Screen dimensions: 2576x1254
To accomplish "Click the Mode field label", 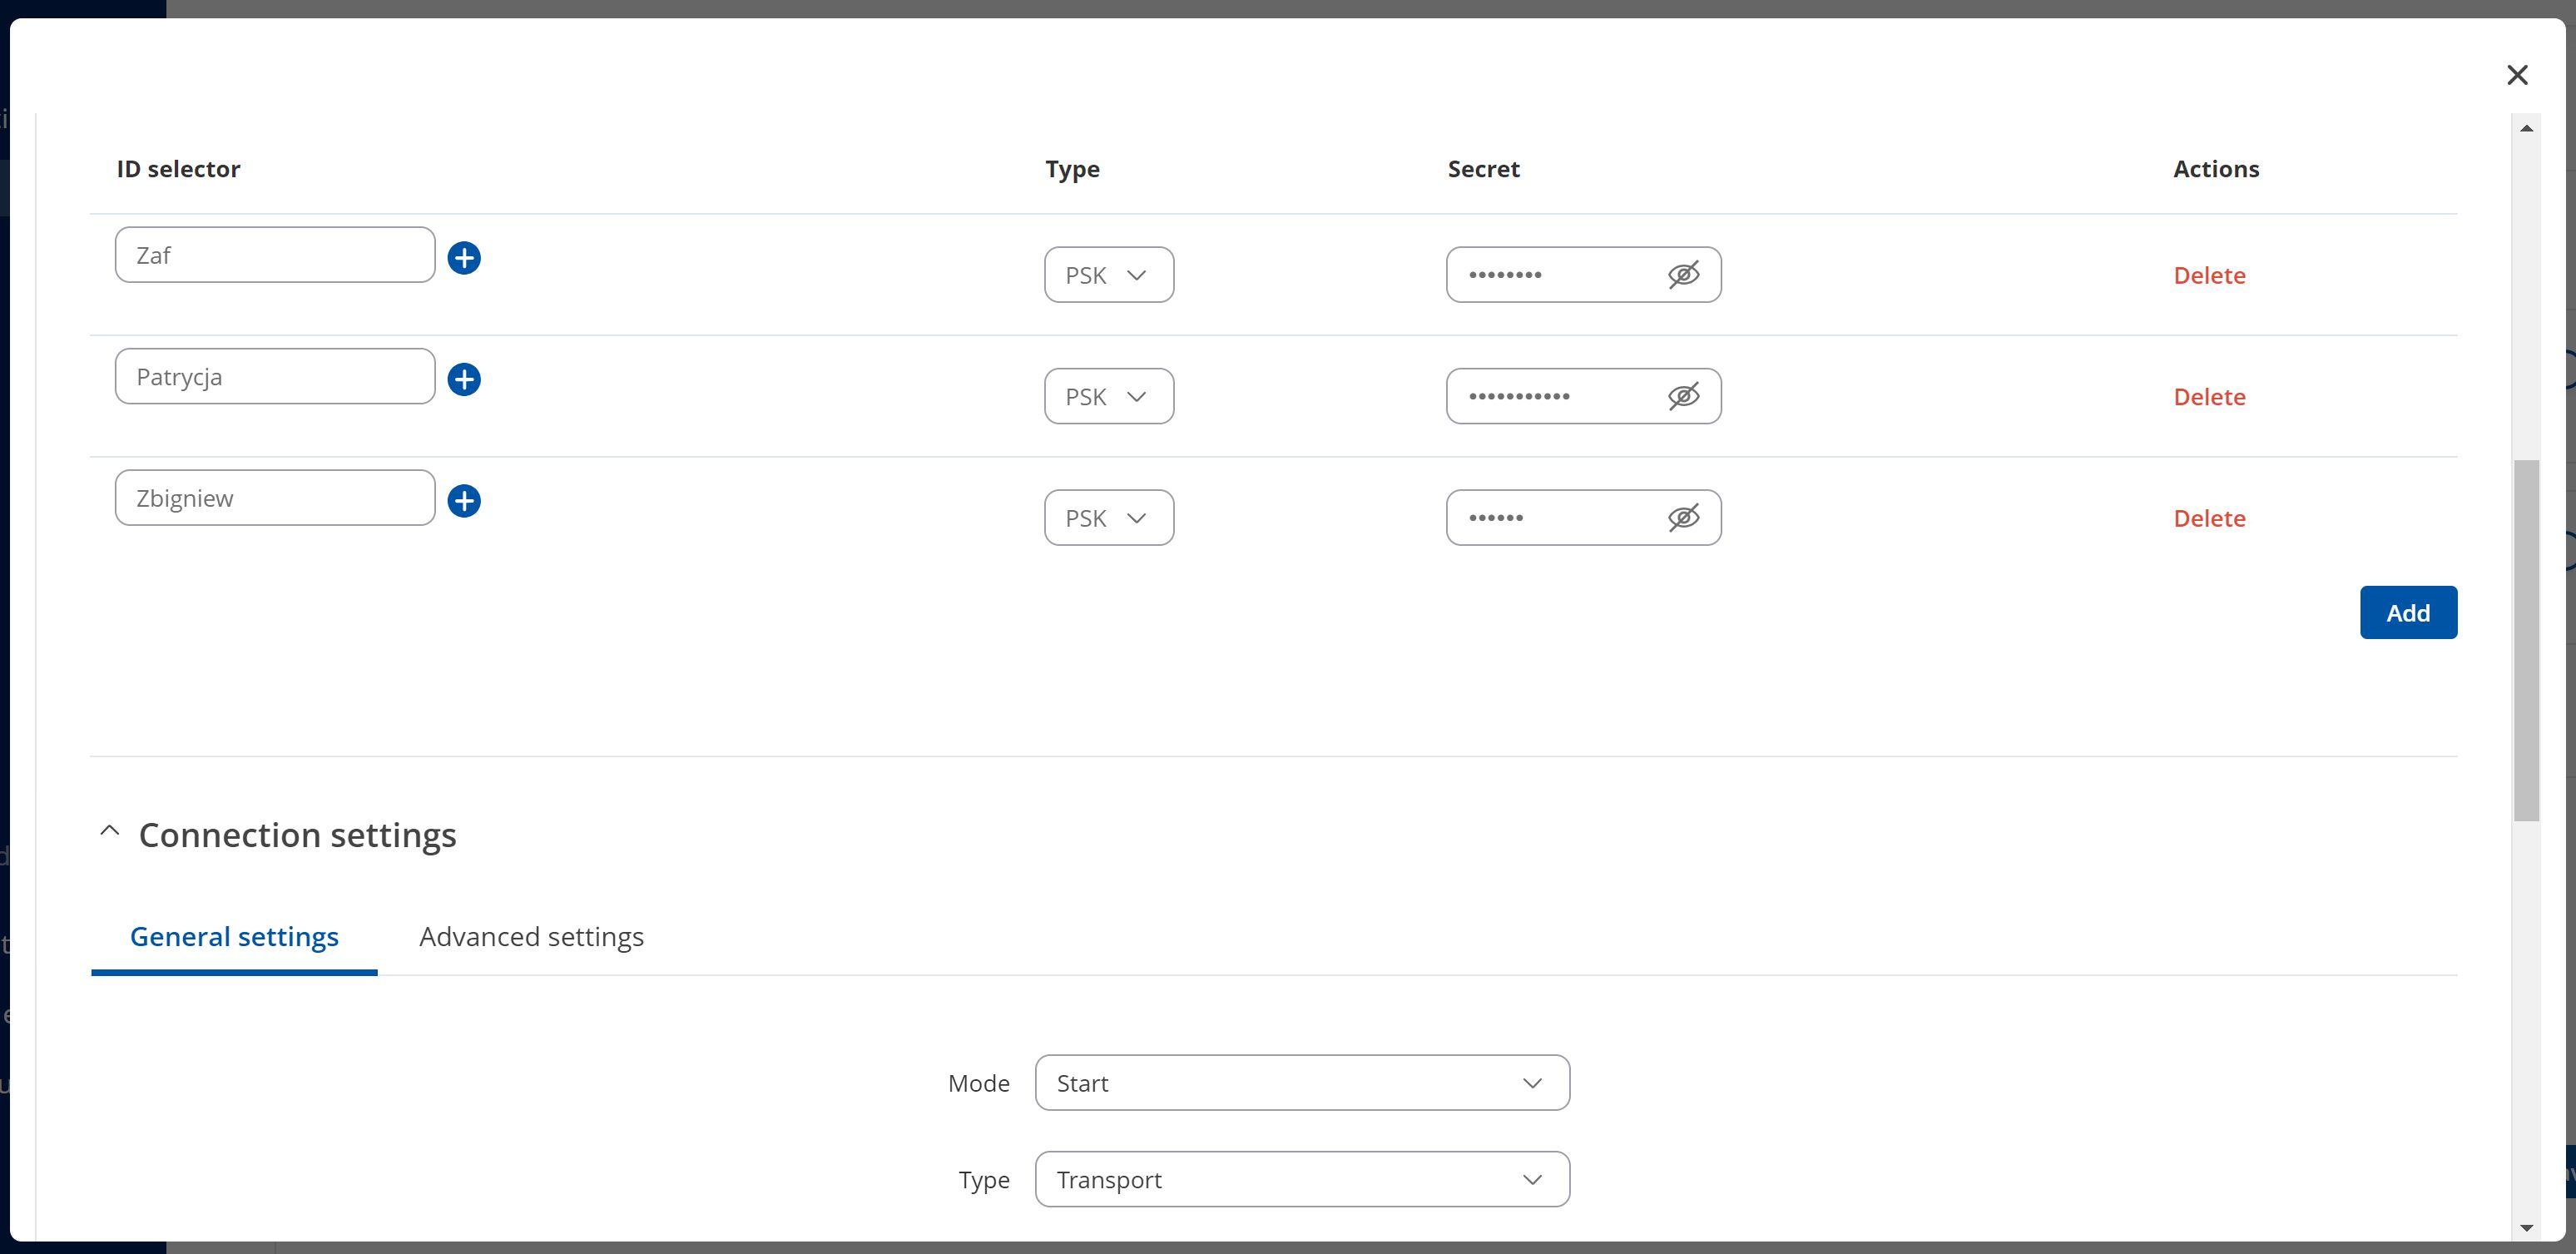I will [x=978, y=1083].
